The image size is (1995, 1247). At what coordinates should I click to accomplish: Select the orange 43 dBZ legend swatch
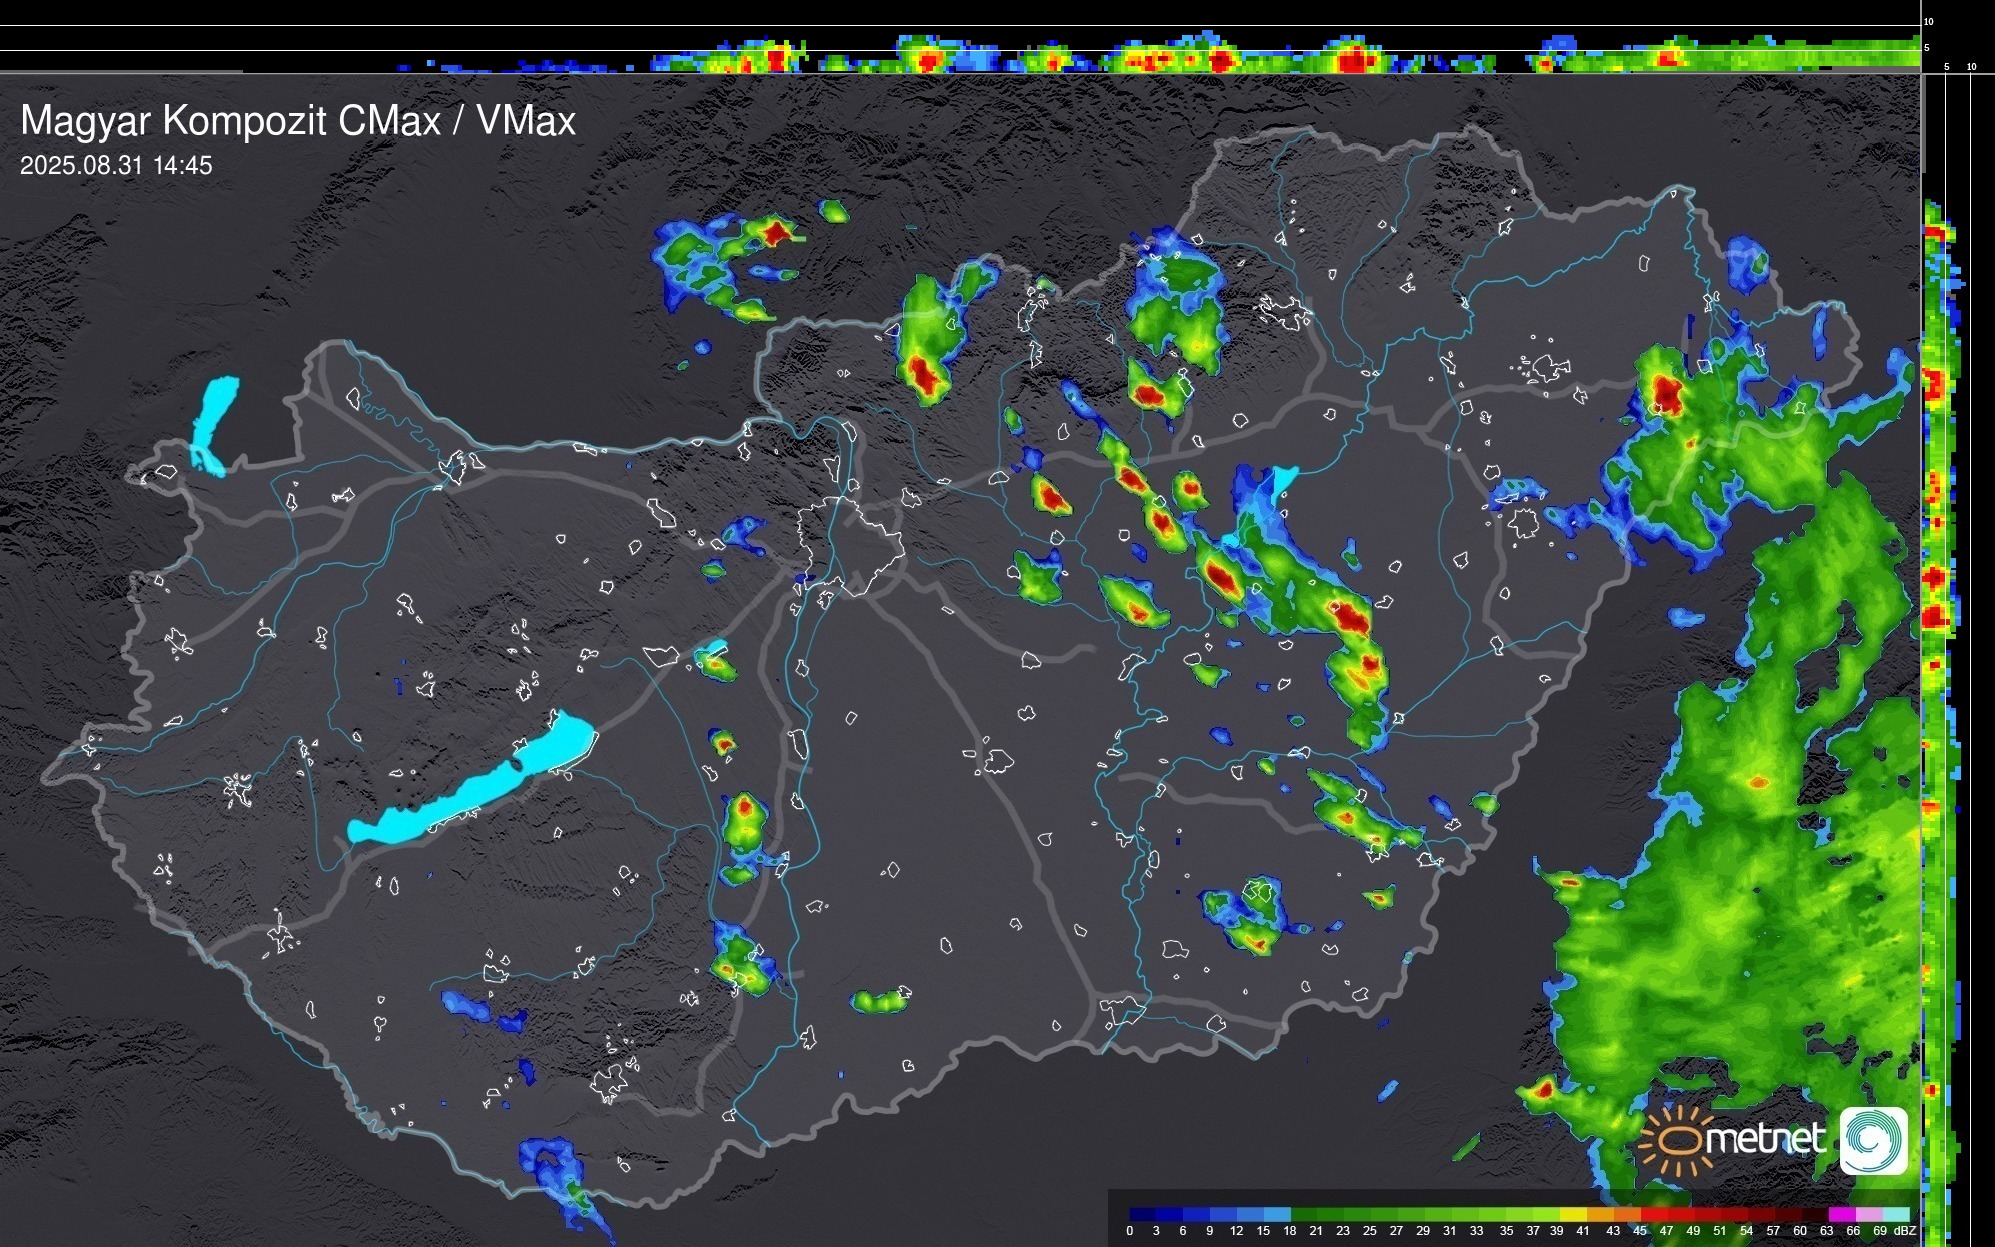[x=1627, y=1214]
